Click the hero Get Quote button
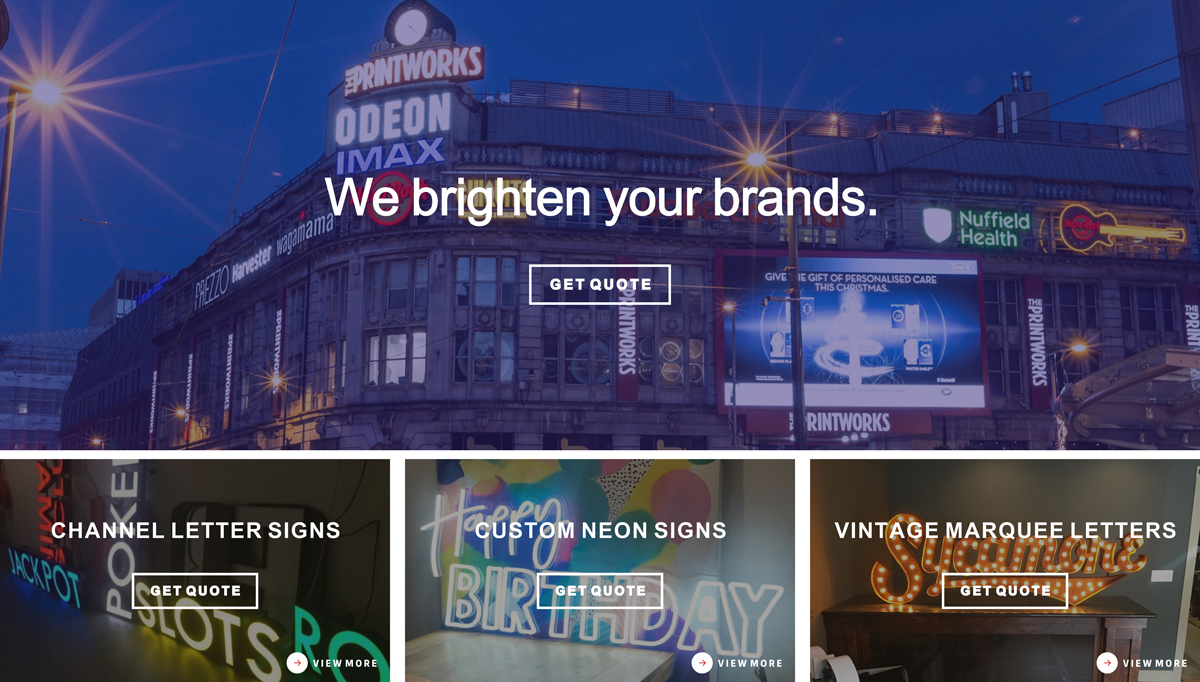1200x682 pixels. point(599,284)
